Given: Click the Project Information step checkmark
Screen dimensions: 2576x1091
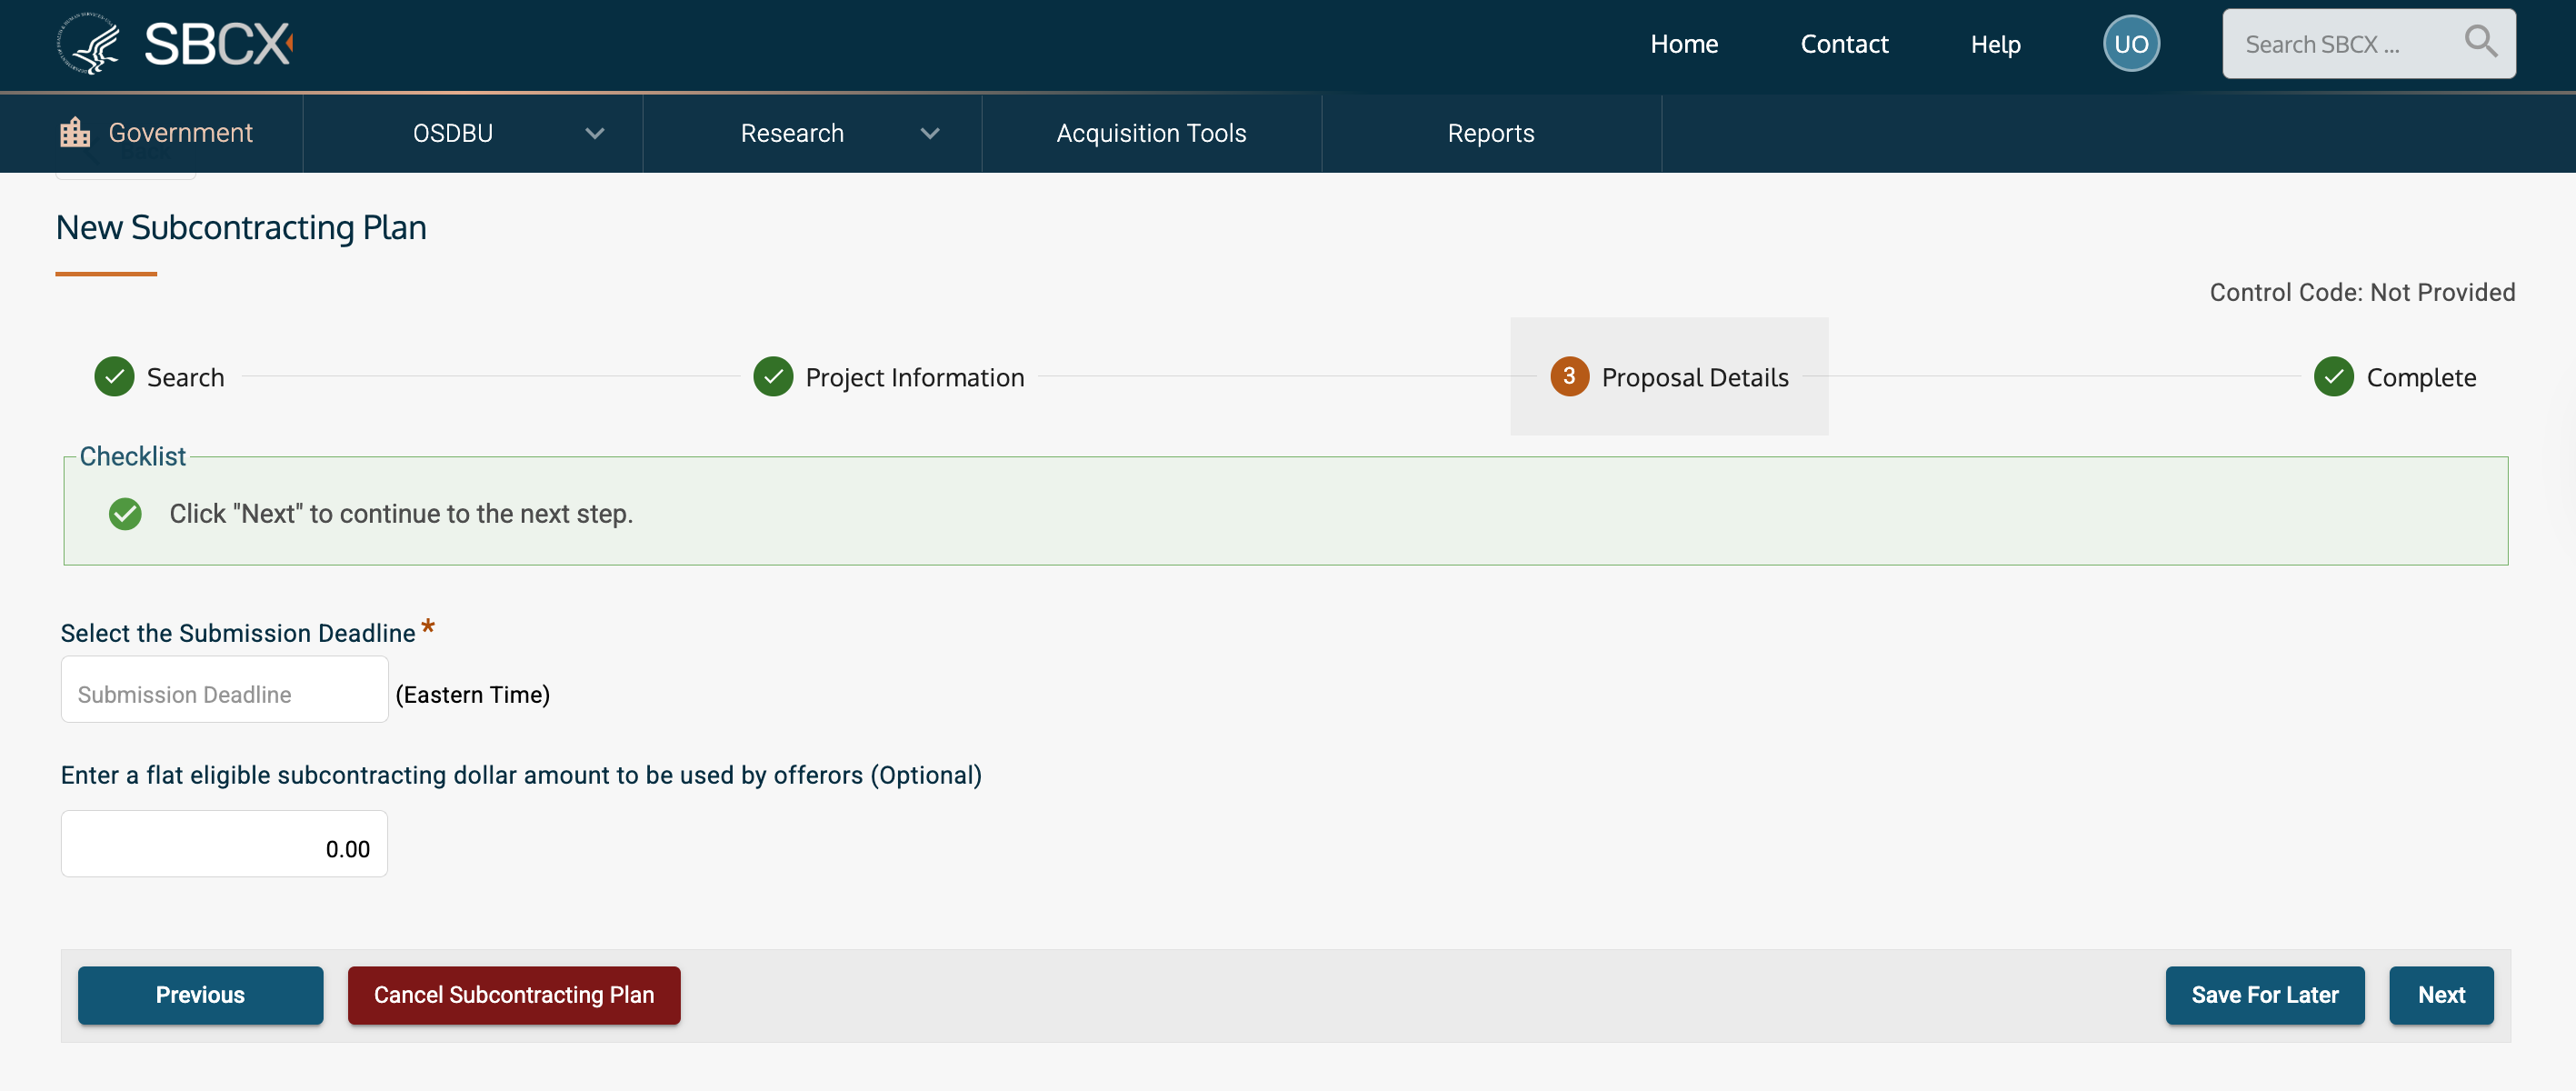Looking at the screenshot, I should (x=773, y=377).
